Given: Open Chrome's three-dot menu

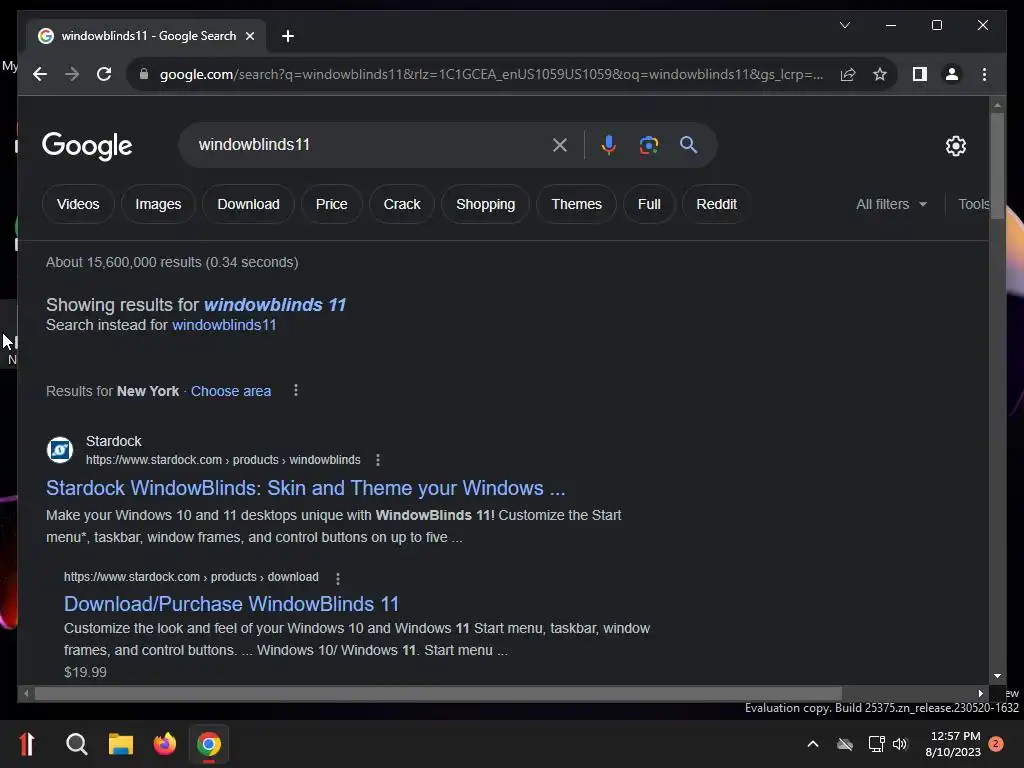Looking at the screenshot, I should [x=984, y=74].
